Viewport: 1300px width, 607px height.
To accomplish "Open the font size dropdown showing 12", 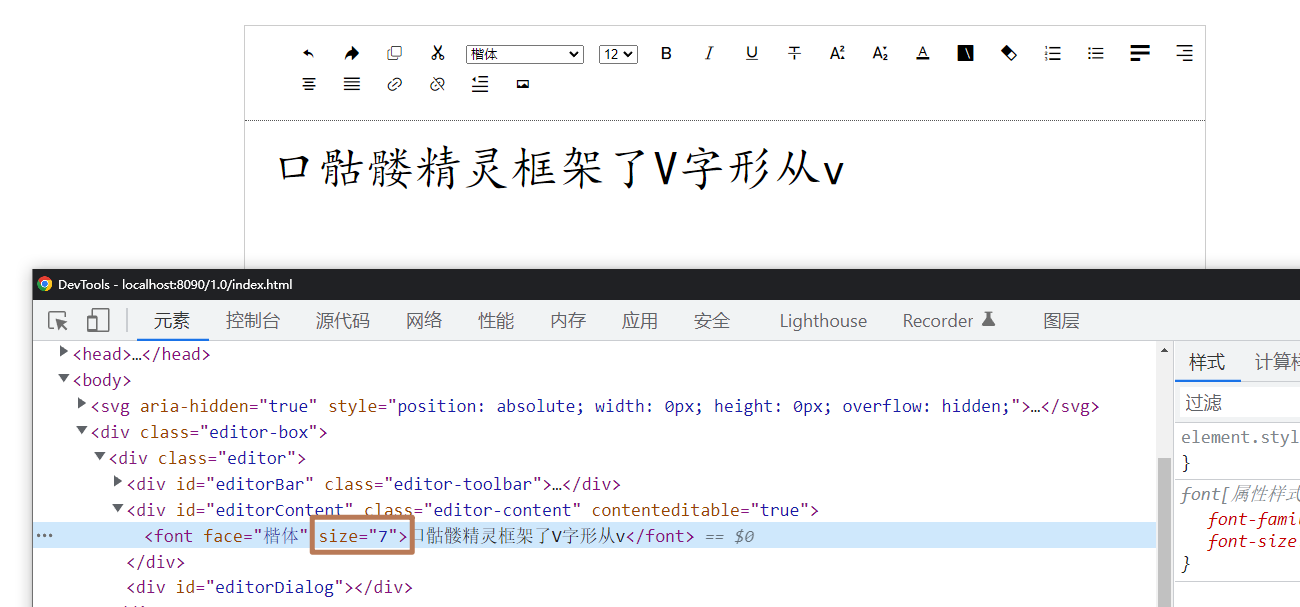I will [618, 54].
